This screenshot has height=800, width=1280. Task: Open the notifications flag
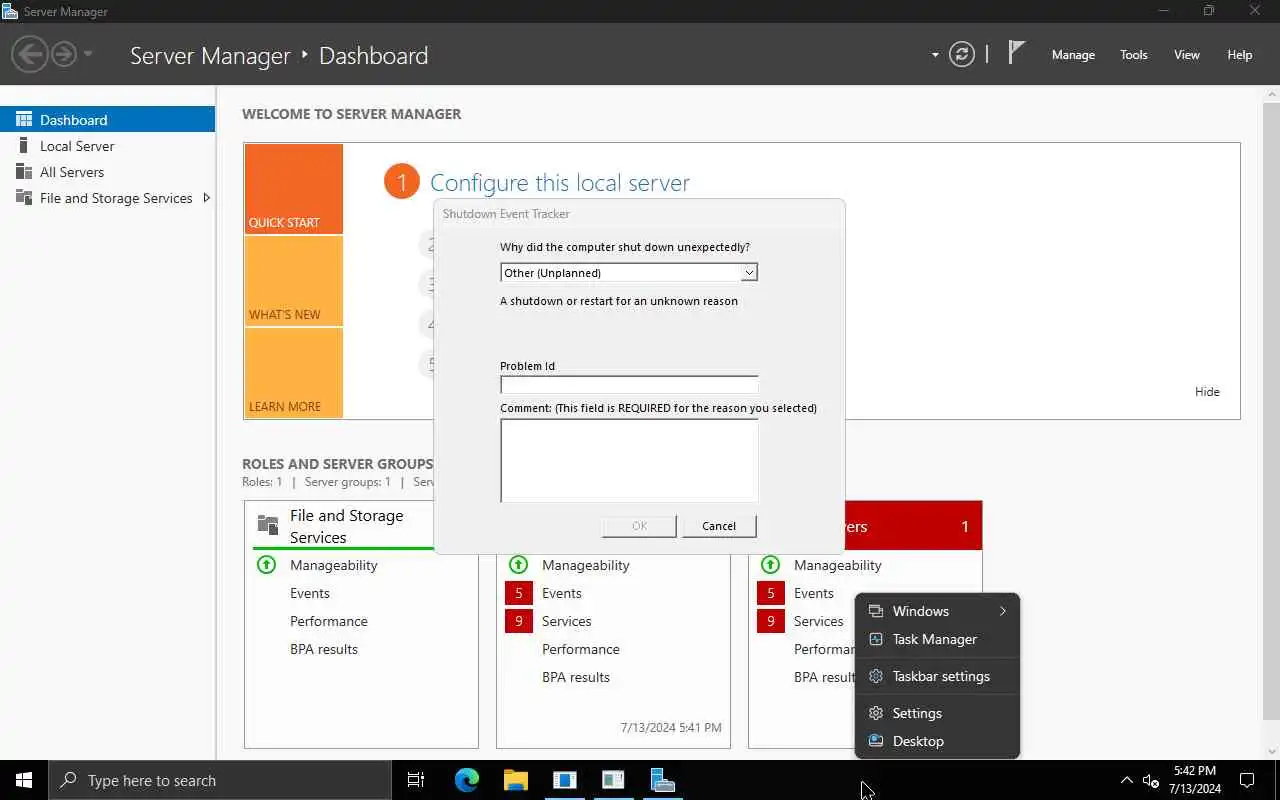tap(1016, 54)
